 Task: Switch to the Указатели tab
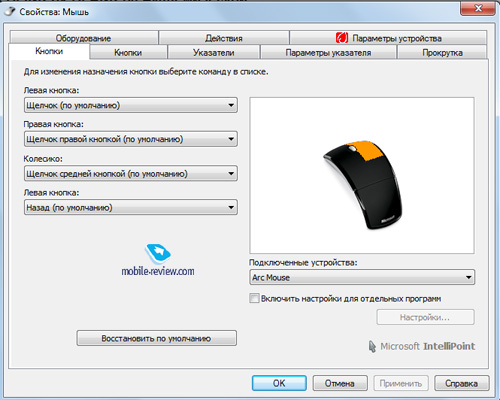pos(214,53)
